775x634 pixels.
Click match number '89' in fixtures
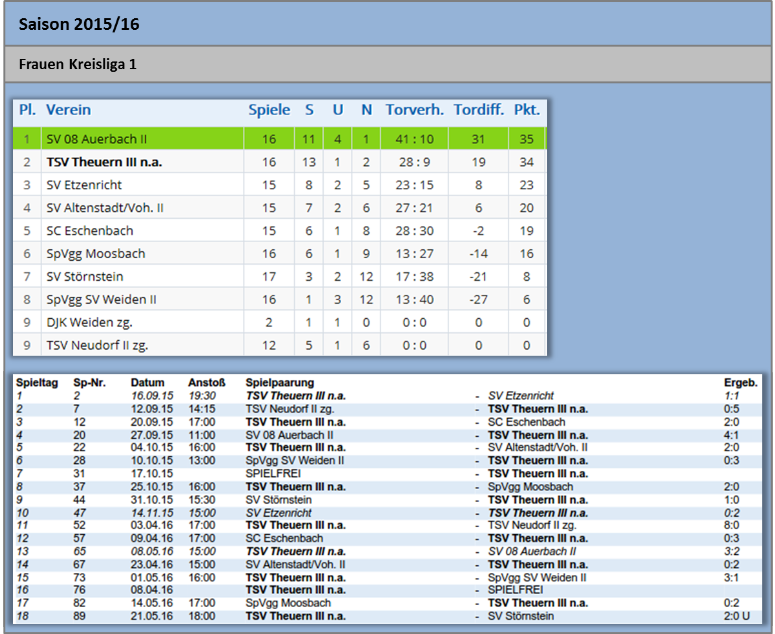(x=80, y=616)
